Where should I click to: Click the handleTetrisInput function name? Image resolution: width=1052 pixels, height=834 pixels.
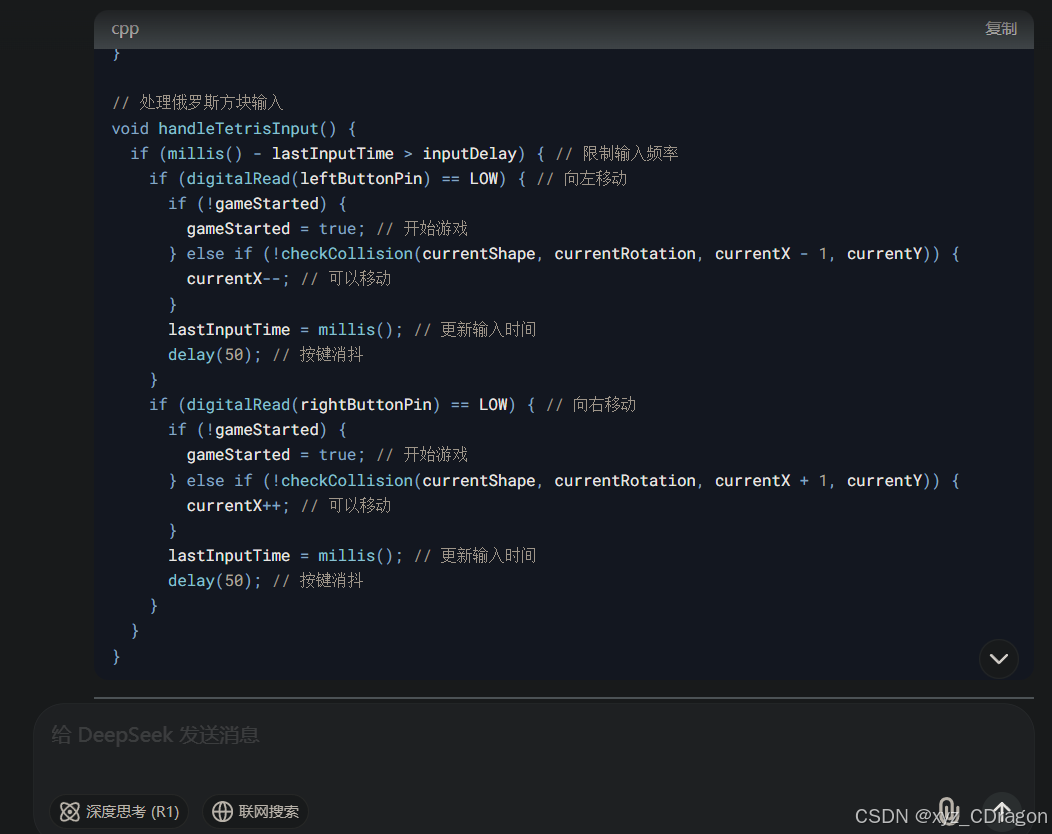coord(238,128)
